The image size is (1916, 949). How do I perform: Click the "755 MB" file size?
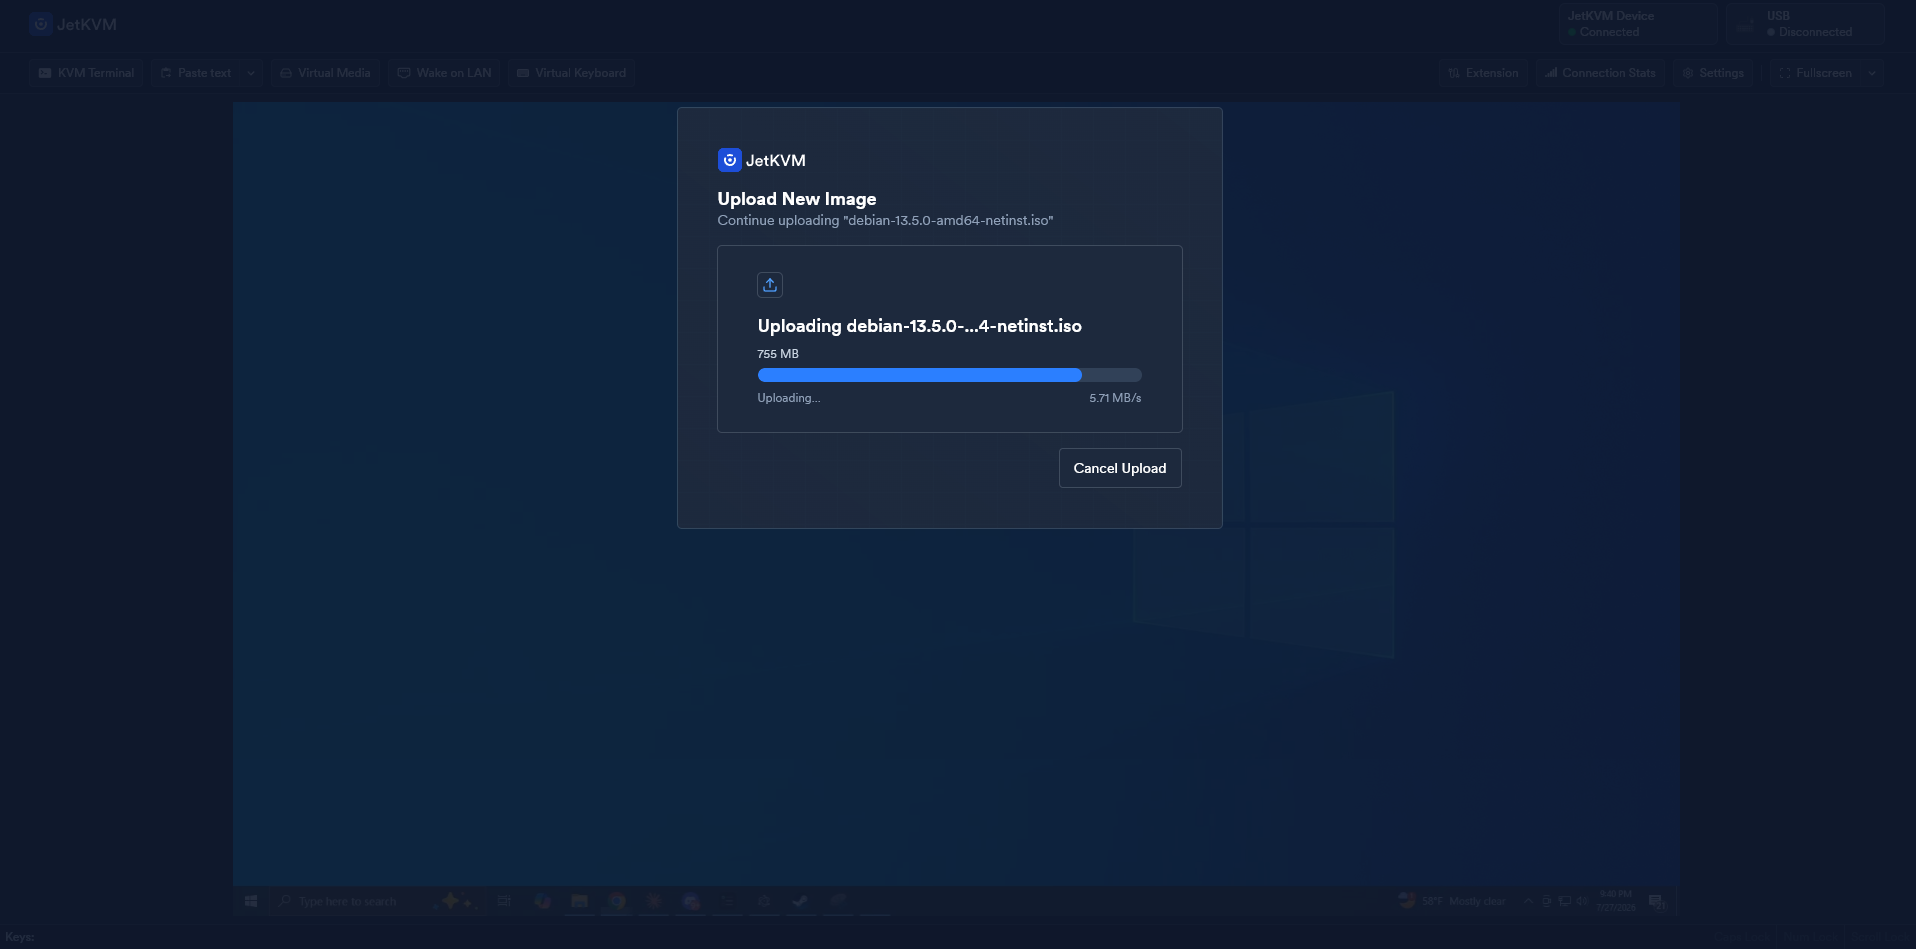coord(778,354)
